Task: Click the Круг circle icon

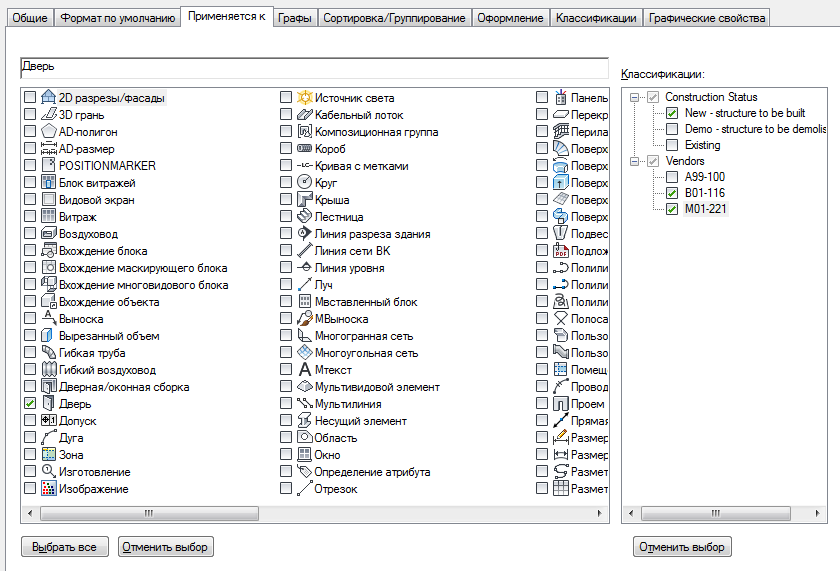Action: [x=305, y=182]
